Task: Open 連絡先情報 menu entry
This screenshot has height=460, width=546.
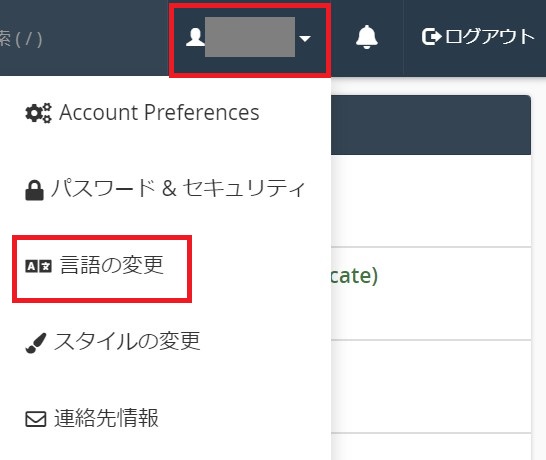Action: pyautogui.click(x=106, y=418)
